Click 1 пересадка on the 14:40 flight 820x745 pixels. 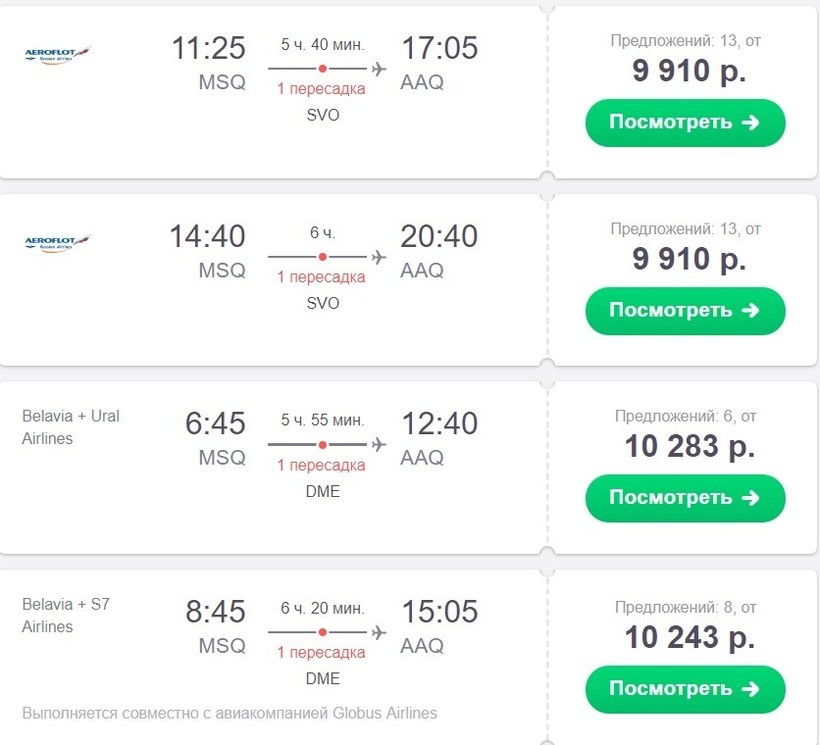321,277
